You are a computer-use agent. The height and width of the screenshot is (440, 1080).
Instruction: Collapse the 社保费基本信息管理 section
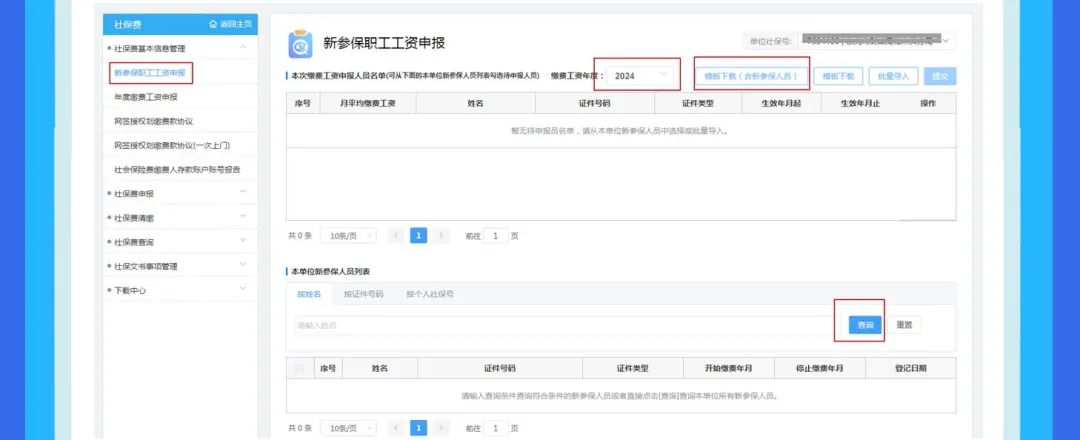(x=242, y=48)
